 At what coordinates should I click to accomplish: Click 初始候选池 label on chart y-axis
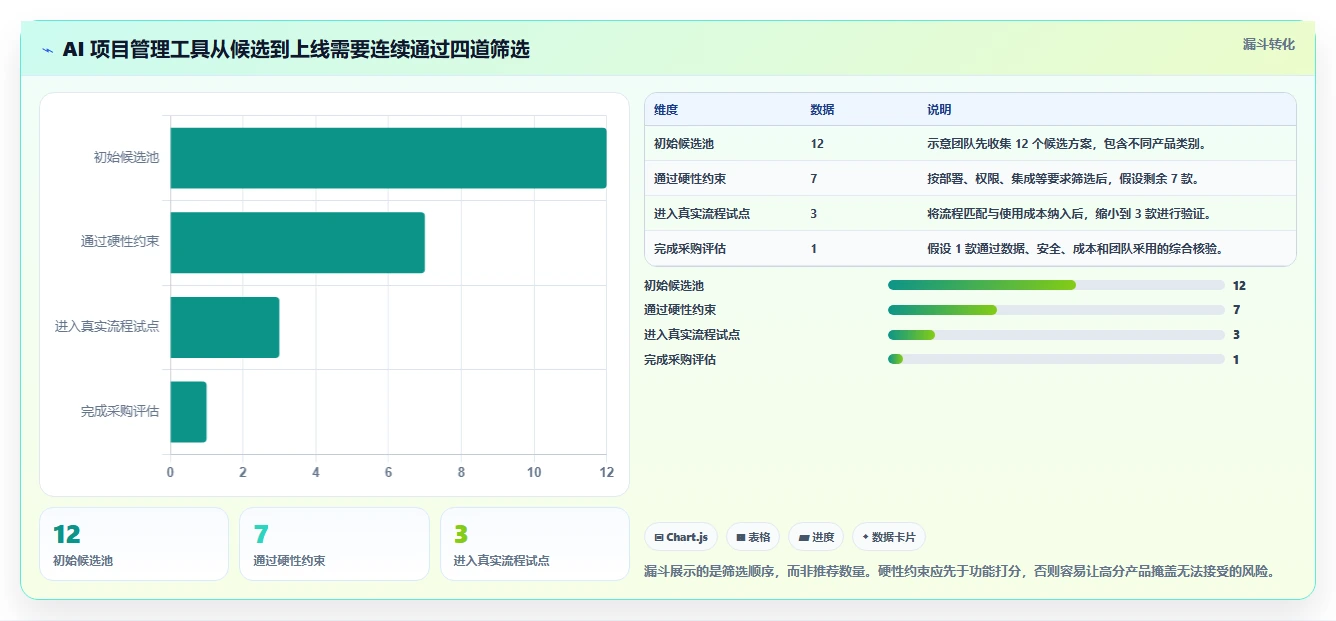pyautogui.click(x=126, y=158)
